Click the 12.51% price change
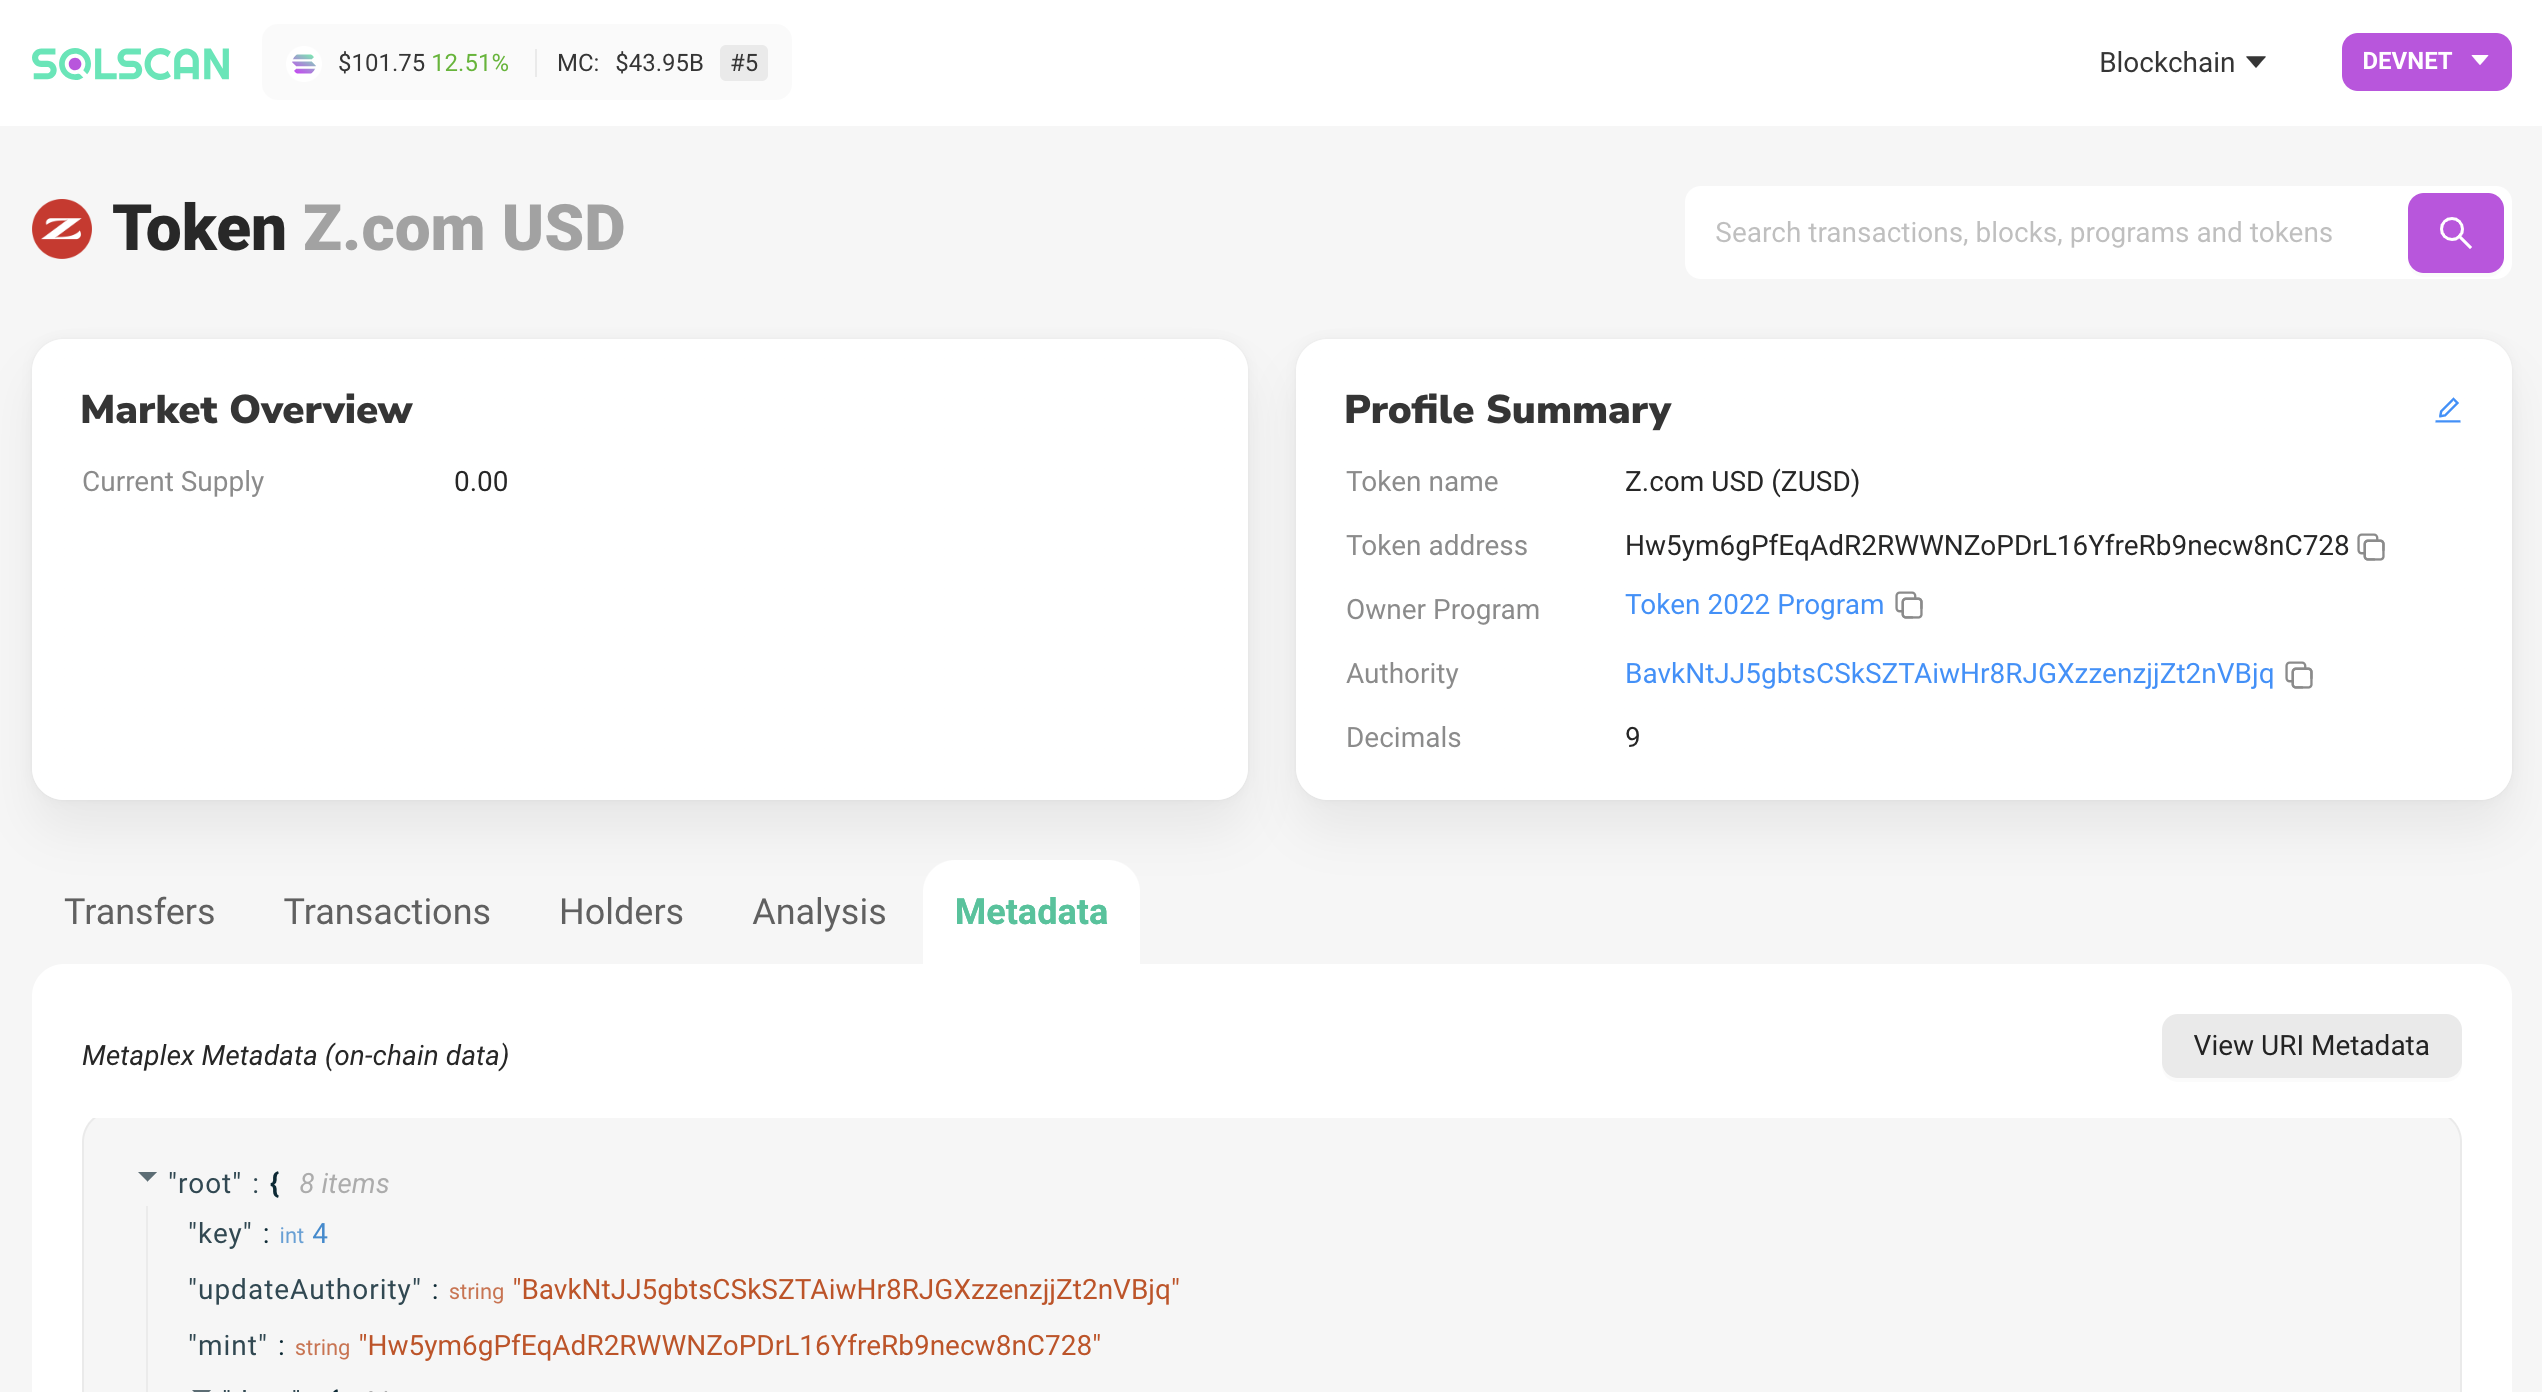The width and height of the screenshot is (2542, 1392). (x=470, y=63)
